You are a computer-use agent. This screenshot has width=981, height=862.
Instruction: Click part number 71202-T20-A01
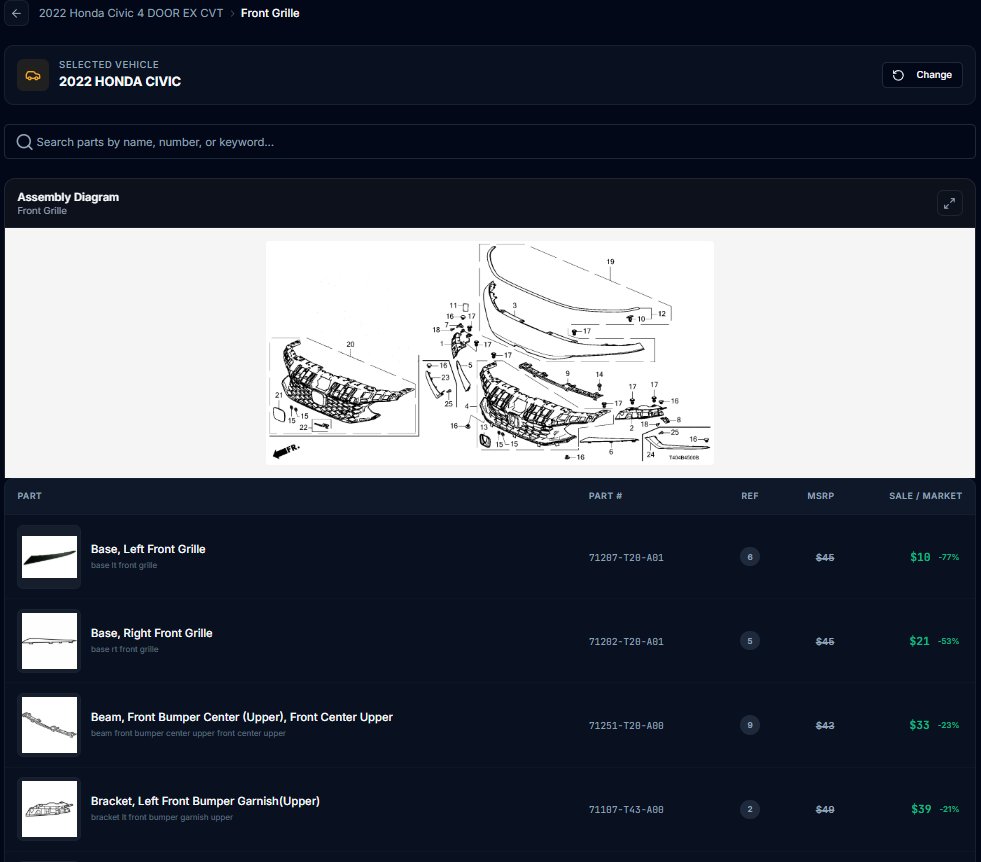[626, 641]
